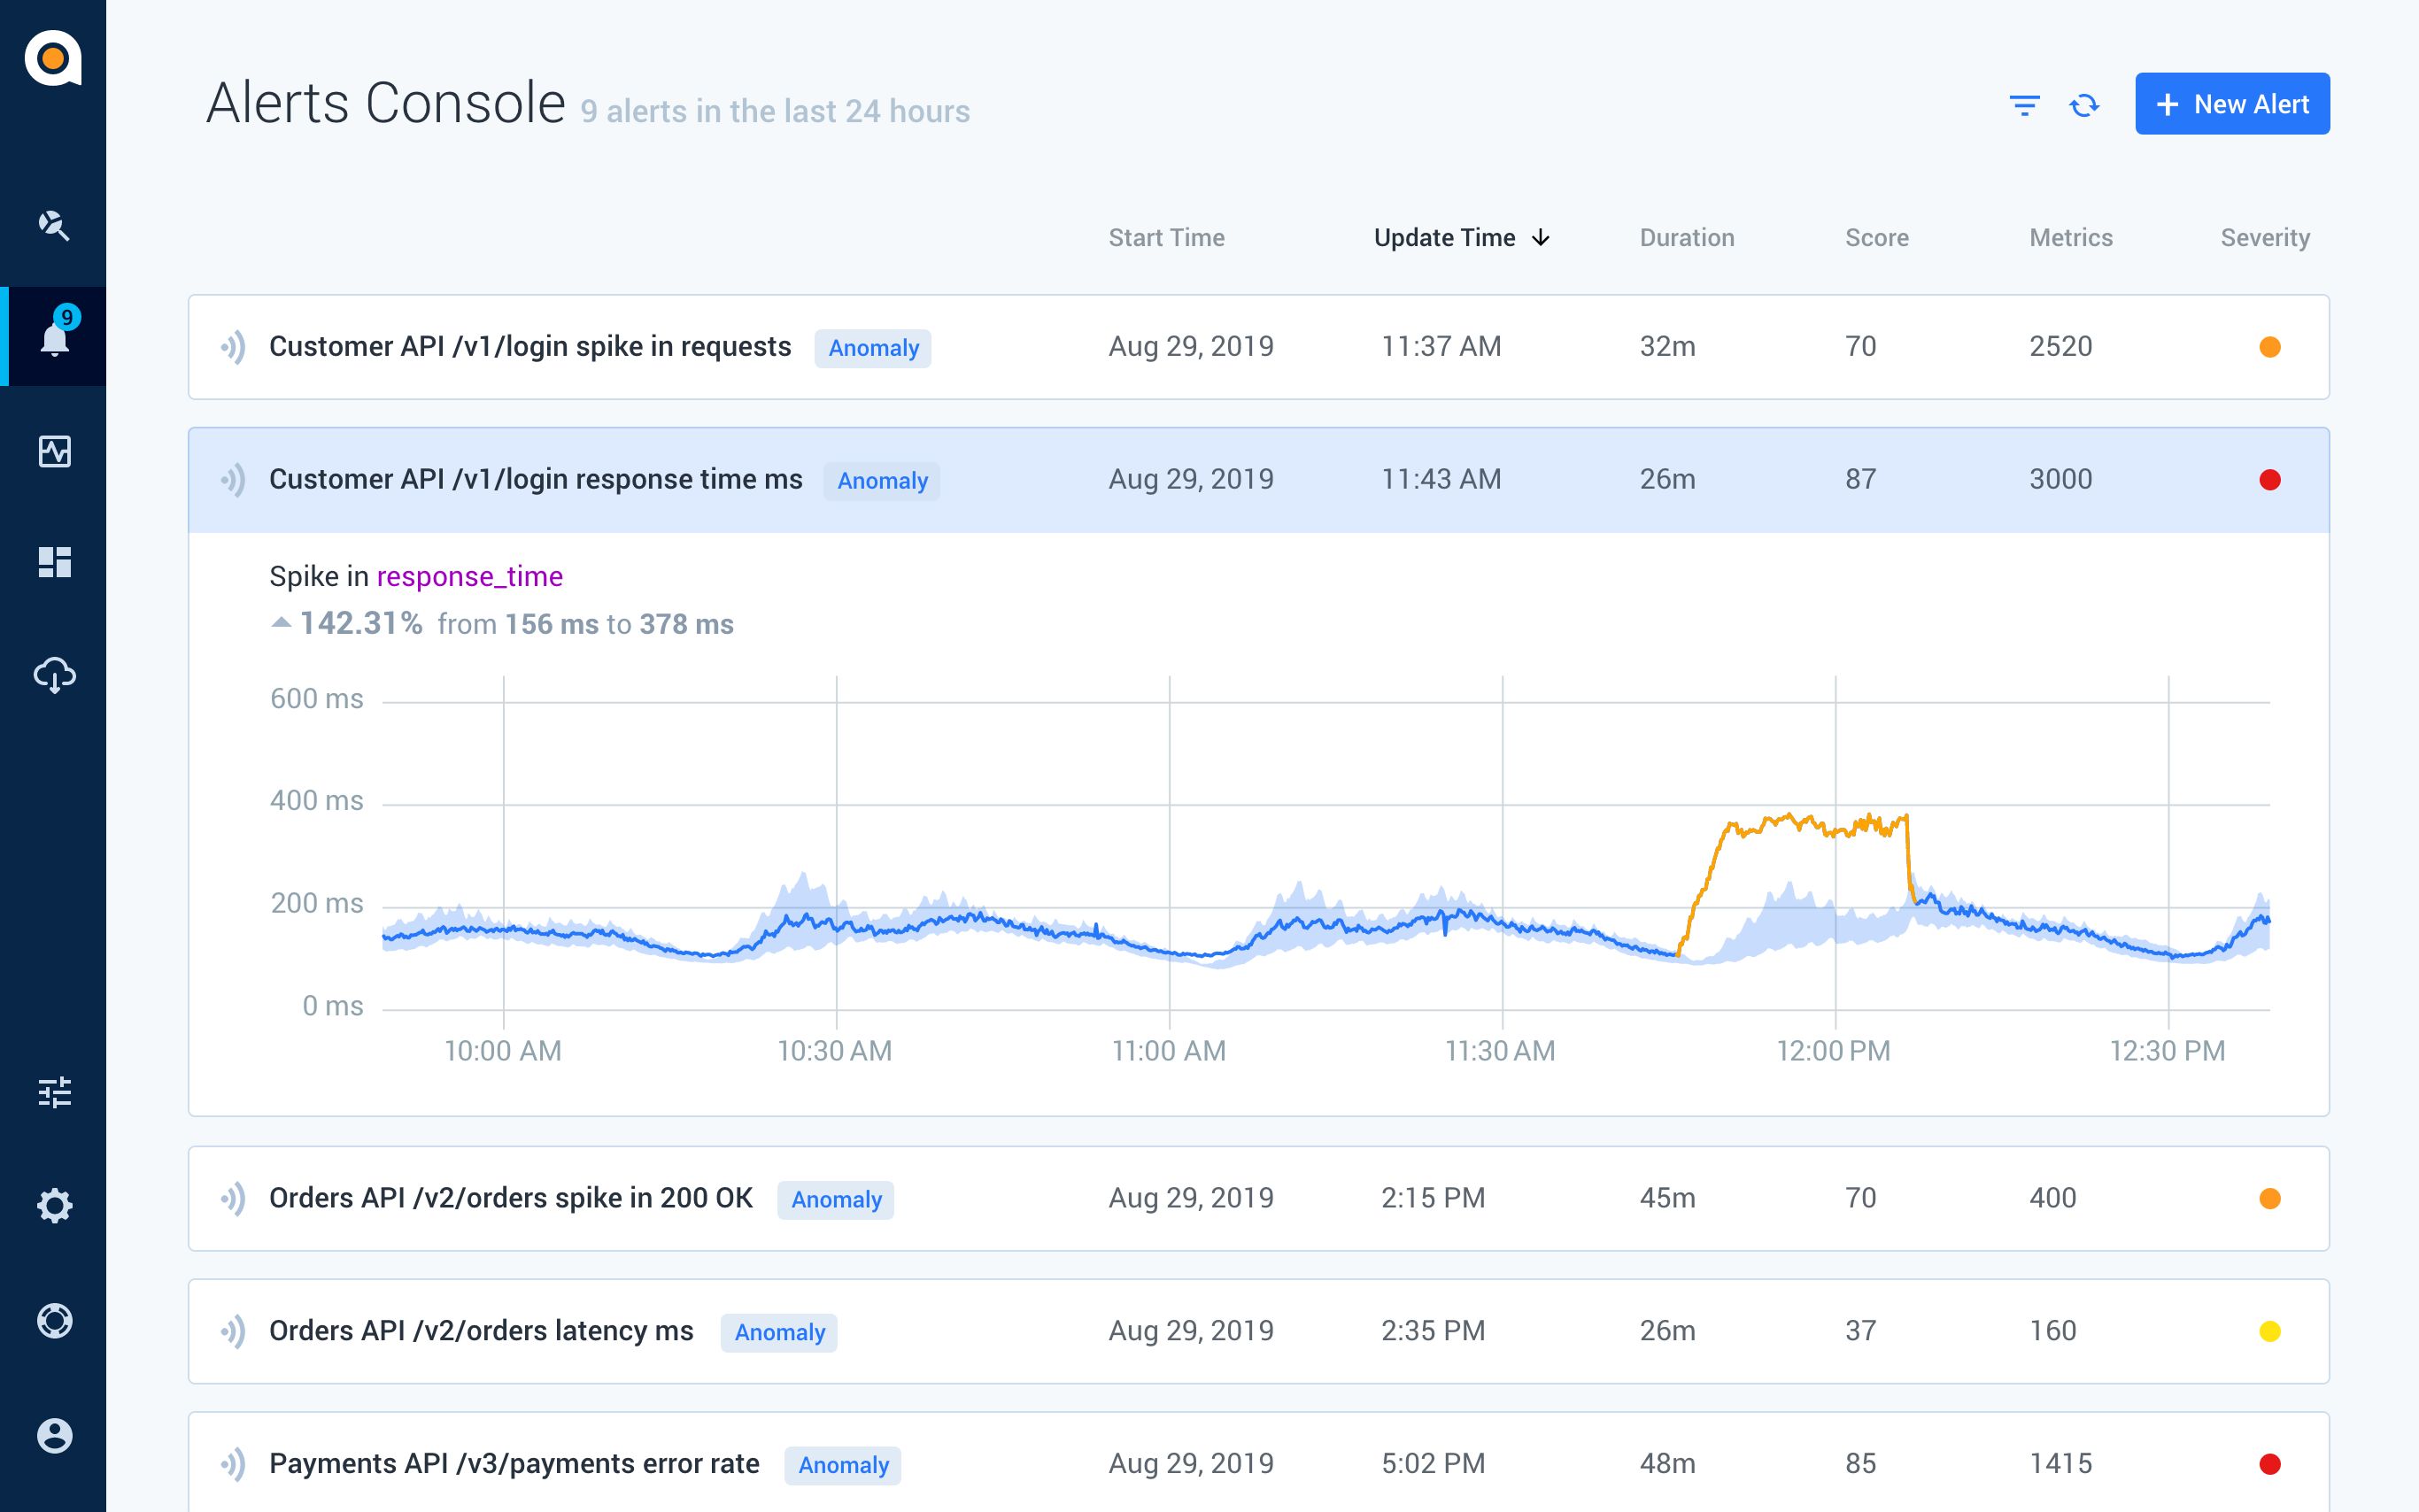Click red severity dot on login response time row
2419x1512 pixels.
tap(2270, 480)
